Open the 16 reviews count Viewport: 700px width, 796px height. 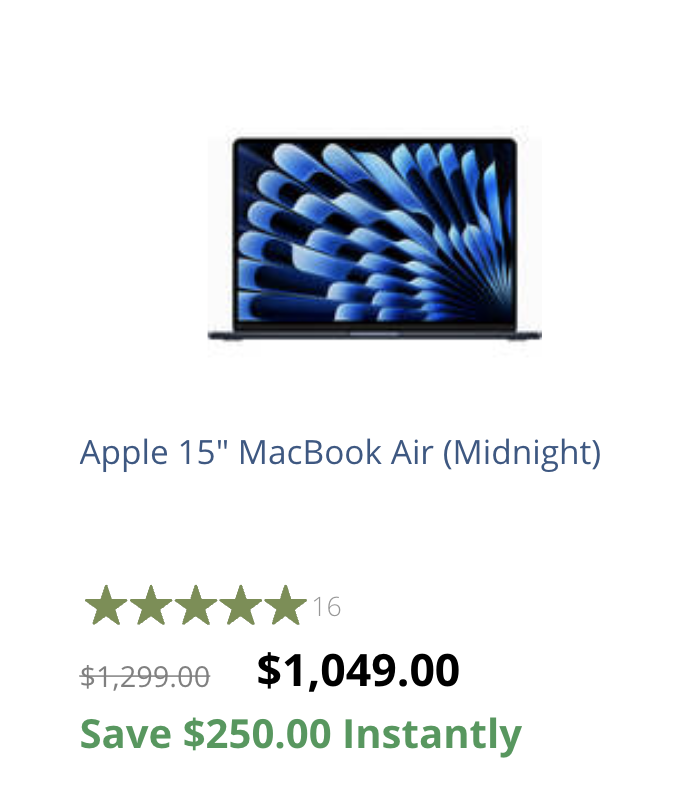(x=326, y=607)
